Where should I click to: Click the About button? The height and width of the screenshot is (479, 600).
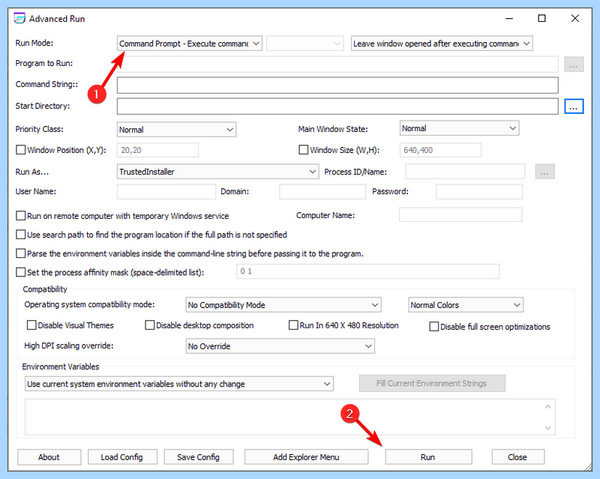pyautogui.click(x=49, y=457)
